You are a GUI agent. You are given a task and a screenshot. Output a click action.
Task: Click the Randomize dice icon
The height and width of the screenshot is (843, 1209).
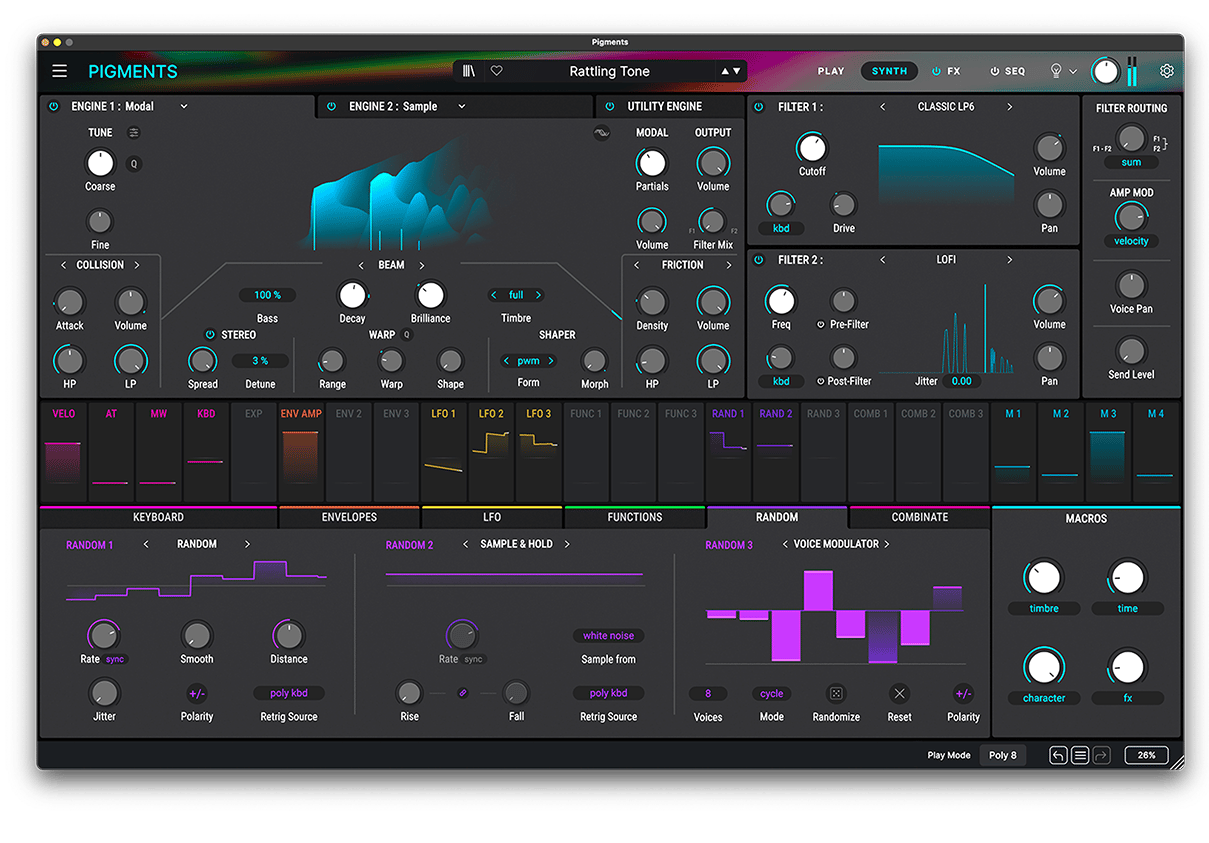(836, 693)
